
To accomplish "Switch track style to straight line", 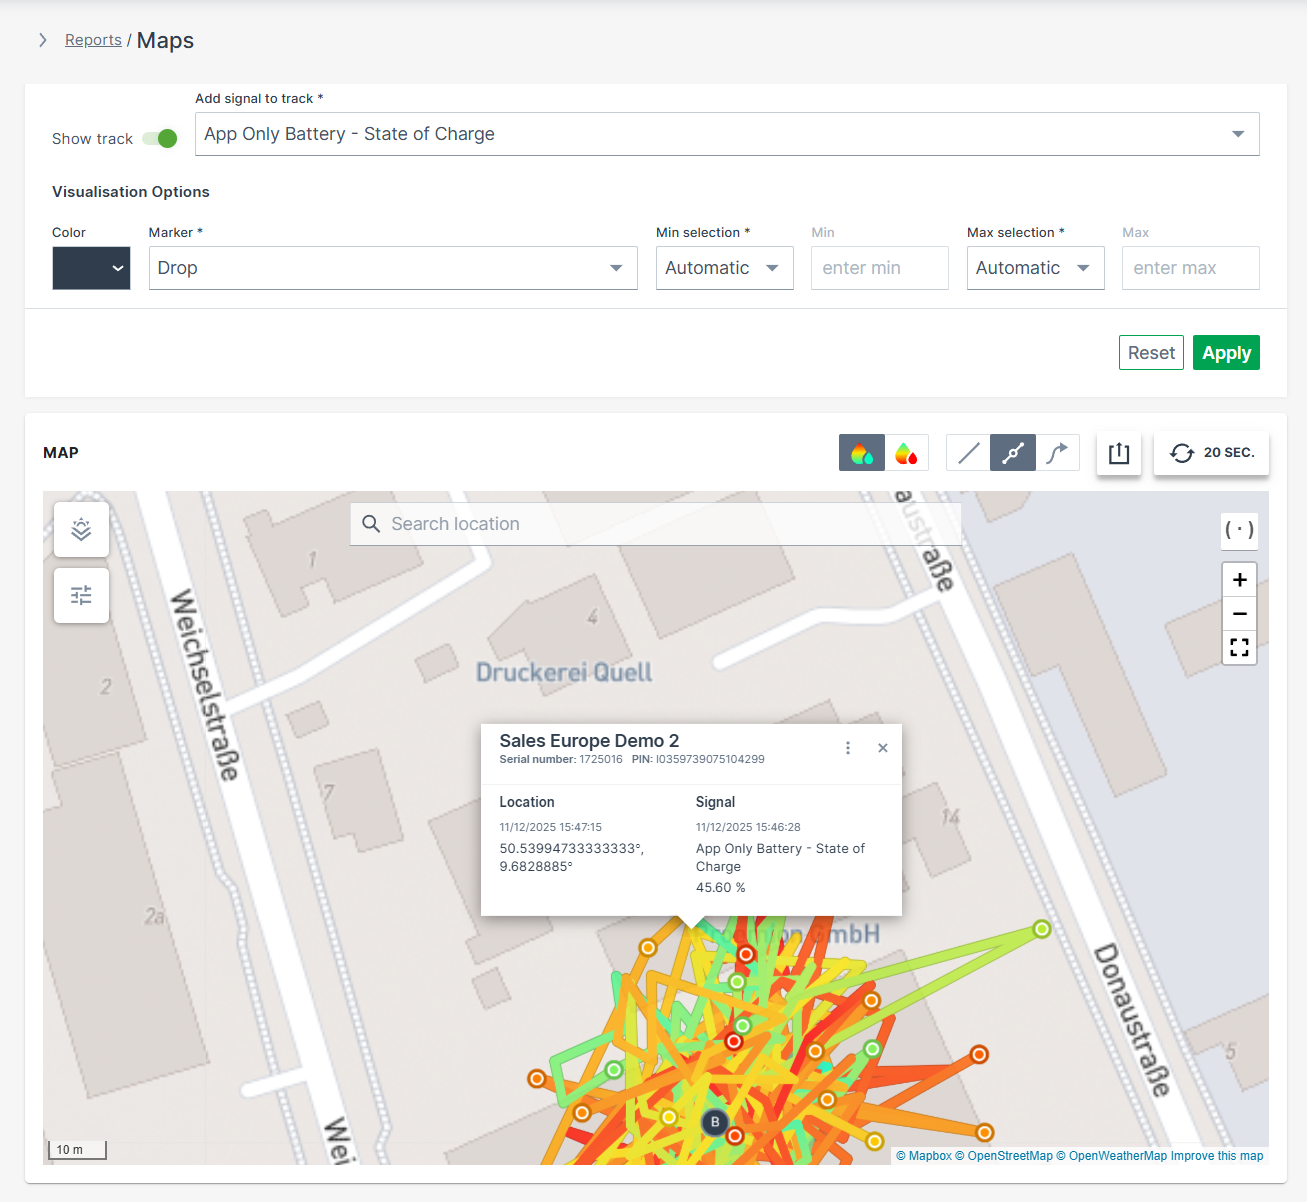I will click(x=968, y=453).
